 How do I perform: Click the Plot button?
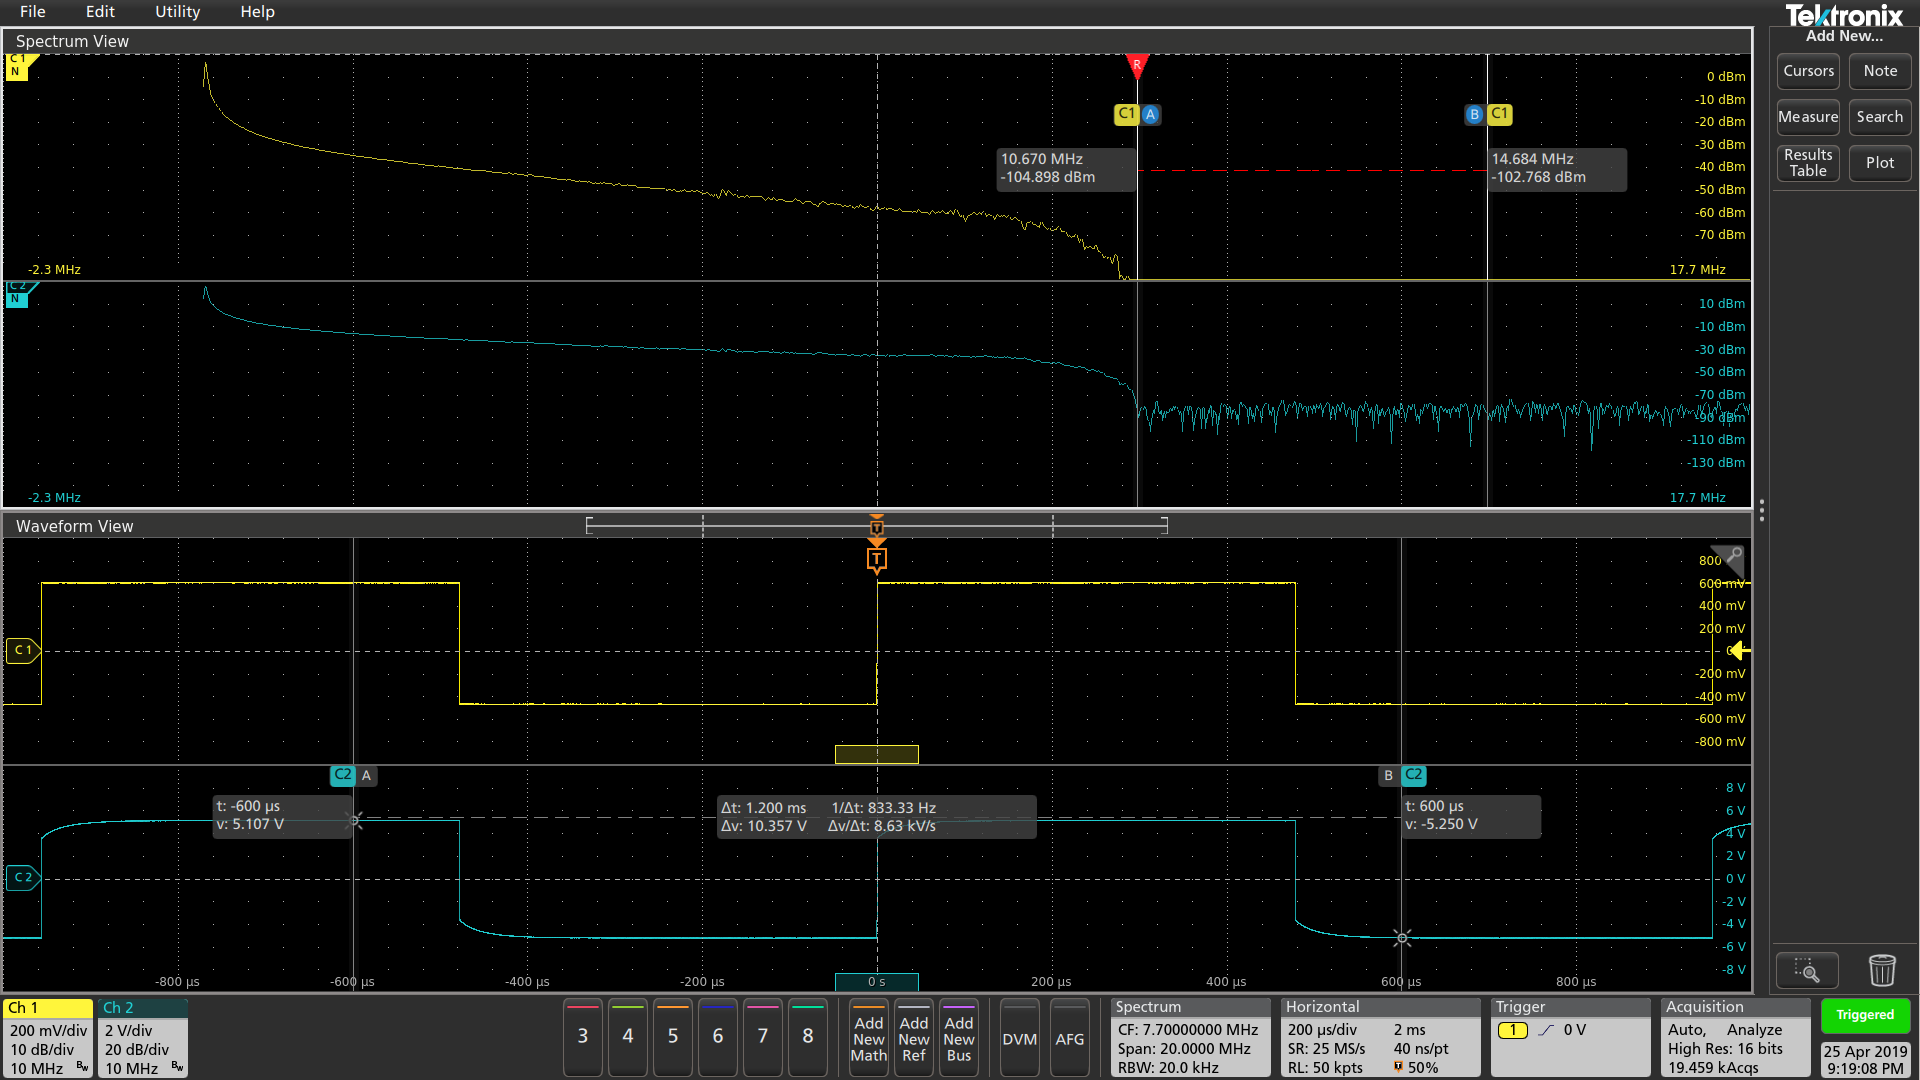(1880, 163)
